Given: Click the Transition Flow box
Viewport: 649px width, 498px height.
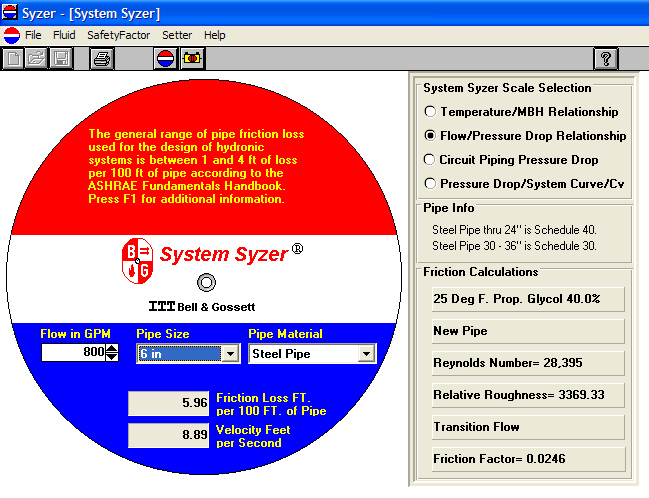Looking at the screenshot, I should (528, 427).
